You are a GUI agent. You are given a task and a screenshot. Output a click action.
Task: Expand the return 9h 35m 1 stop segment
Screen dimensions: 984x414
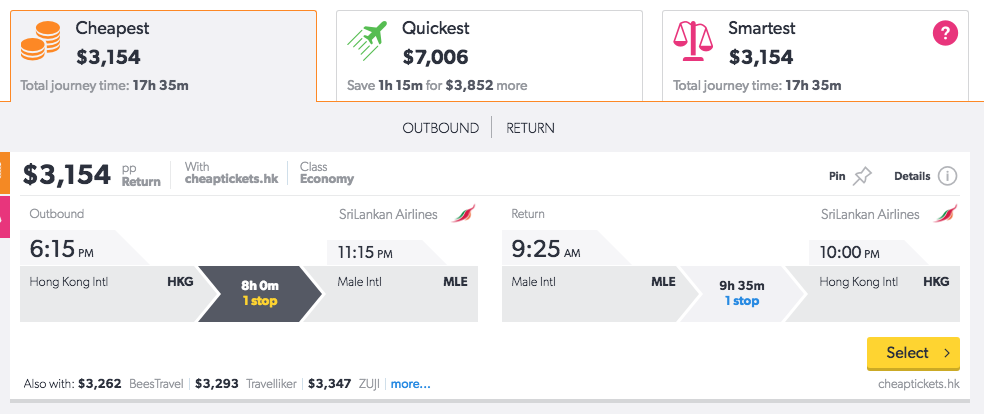click(x=742, y=294)
